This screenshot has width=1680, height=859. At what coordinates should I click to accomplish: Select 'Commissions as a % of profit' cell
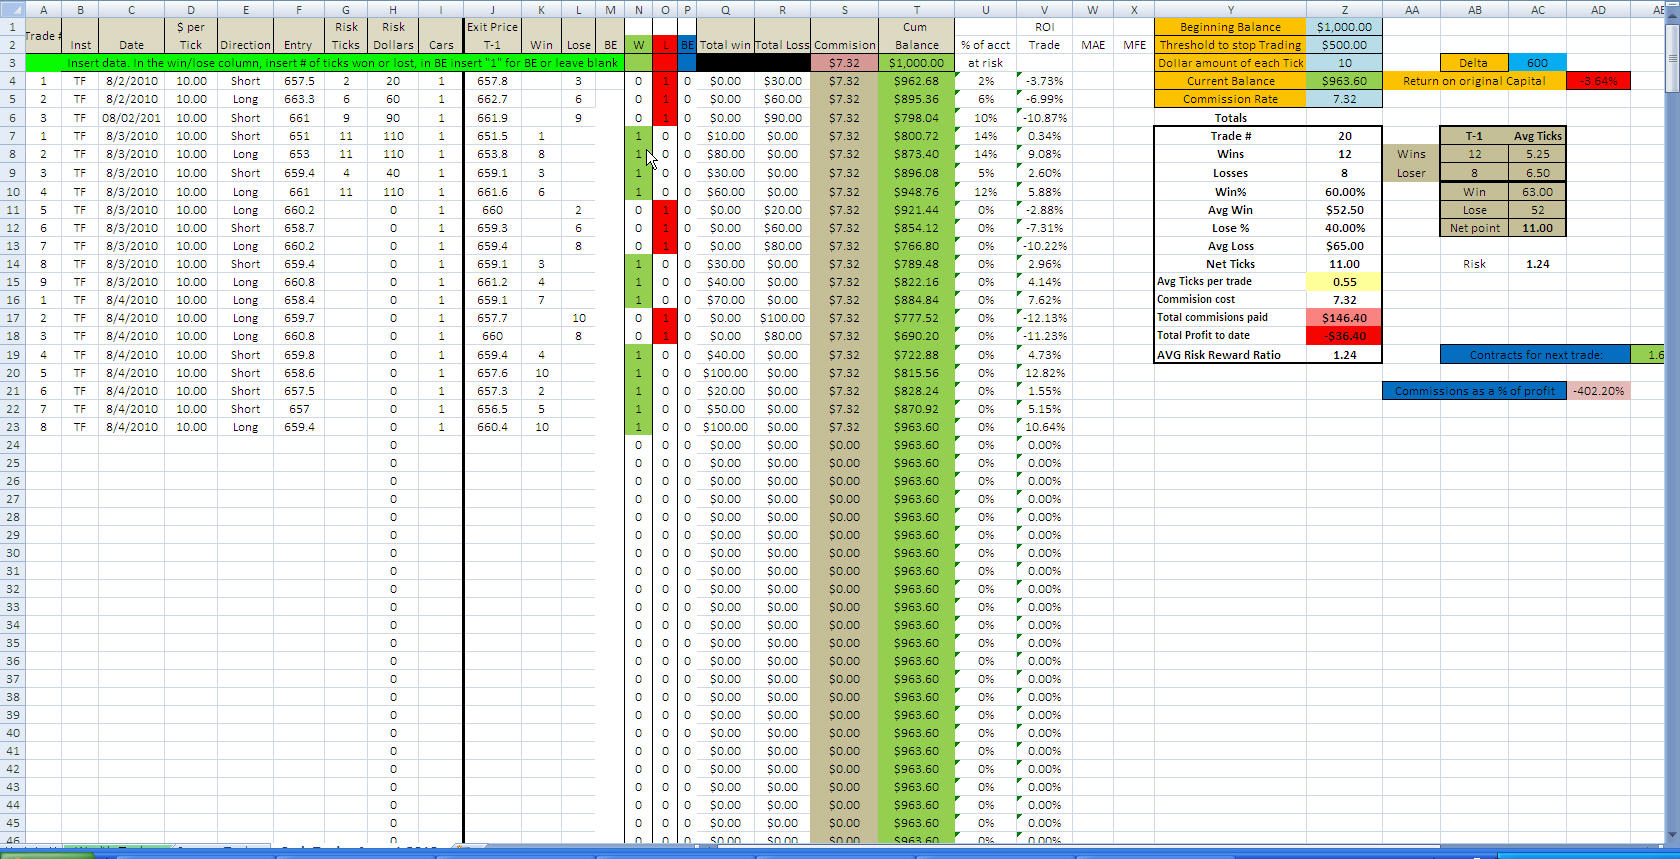click(x=1474, y=391)
